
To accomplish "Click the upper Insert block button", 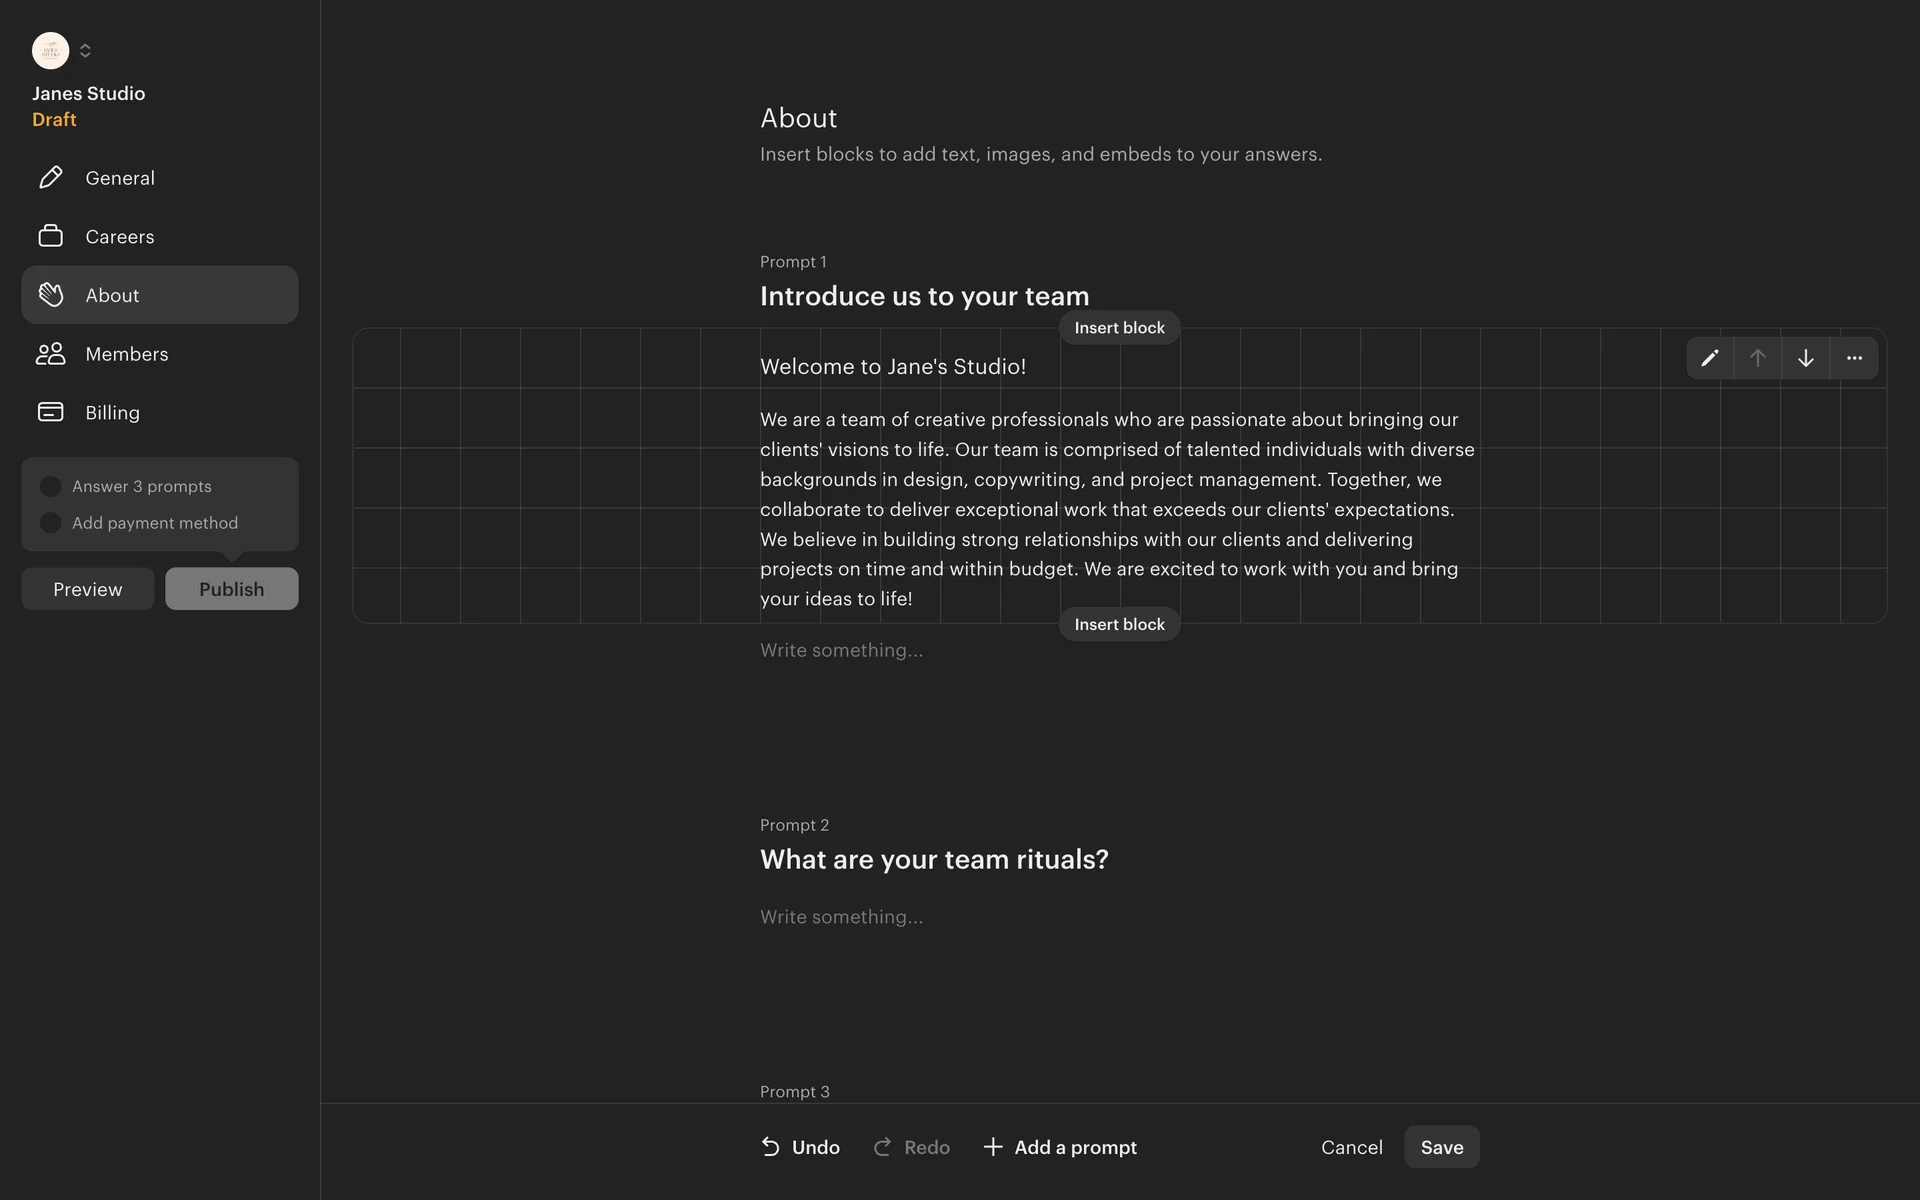I will point(1119,328).
